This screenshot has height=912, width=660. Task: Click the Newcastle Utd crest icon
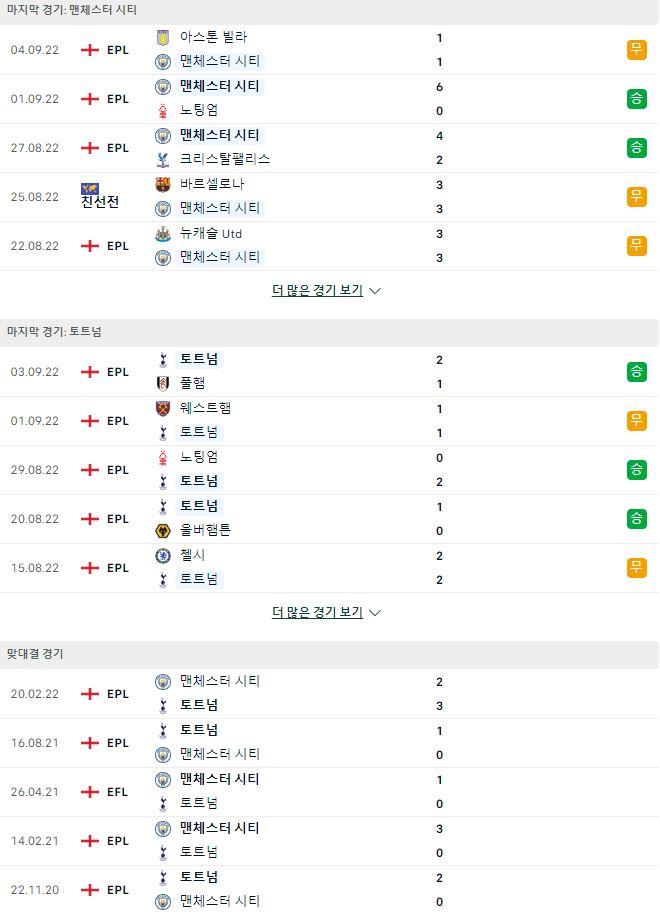(163, 234)
